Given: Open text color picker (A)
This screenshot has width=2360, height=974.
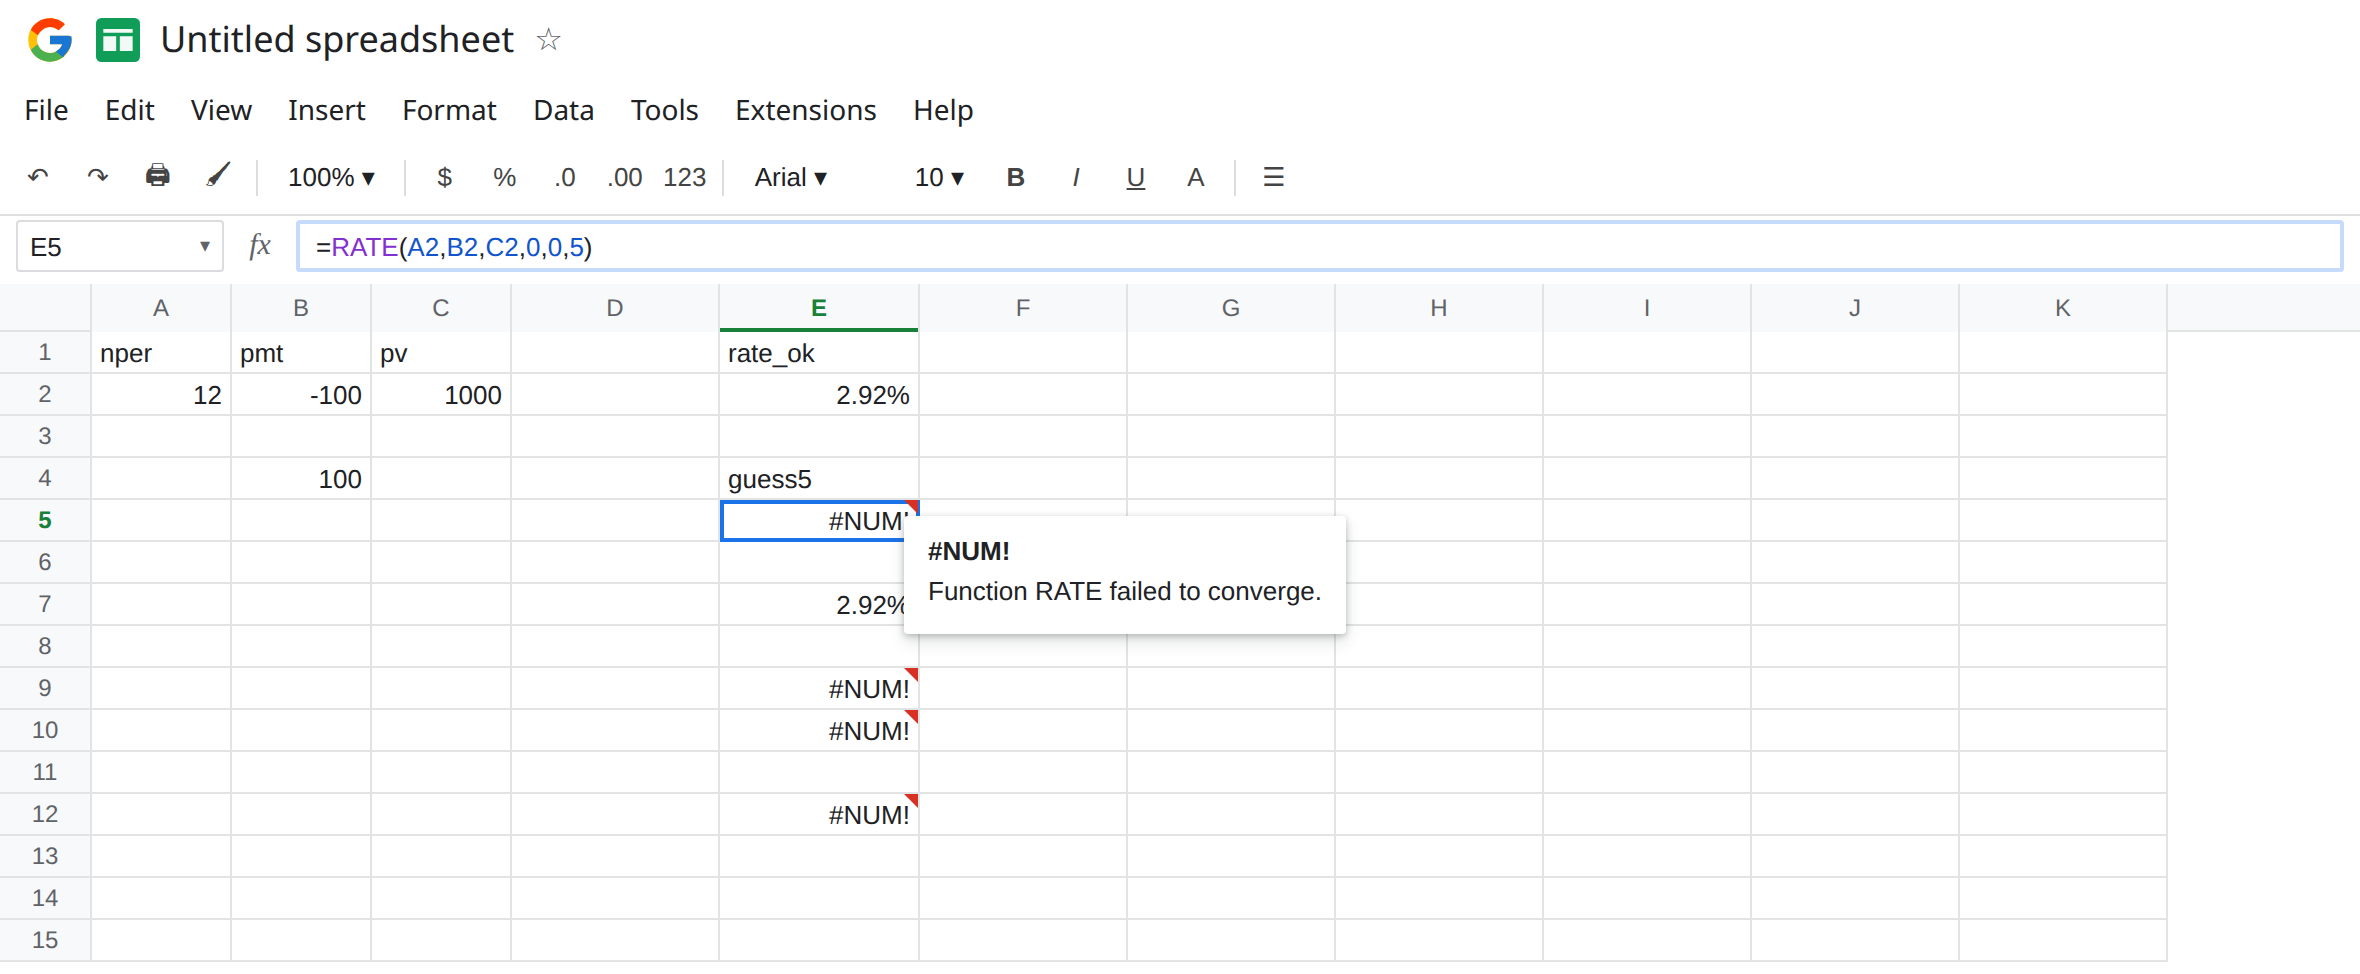Looking at the screenshot, I should tap(1195, 178).
